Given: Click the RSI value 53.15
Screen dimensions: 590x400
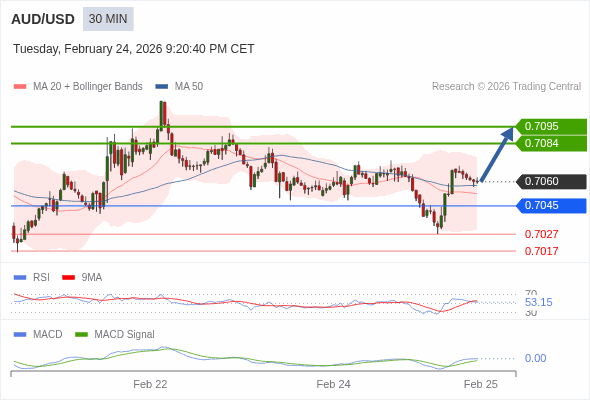Looking at the screenshot, I should [x=538, y=302].
